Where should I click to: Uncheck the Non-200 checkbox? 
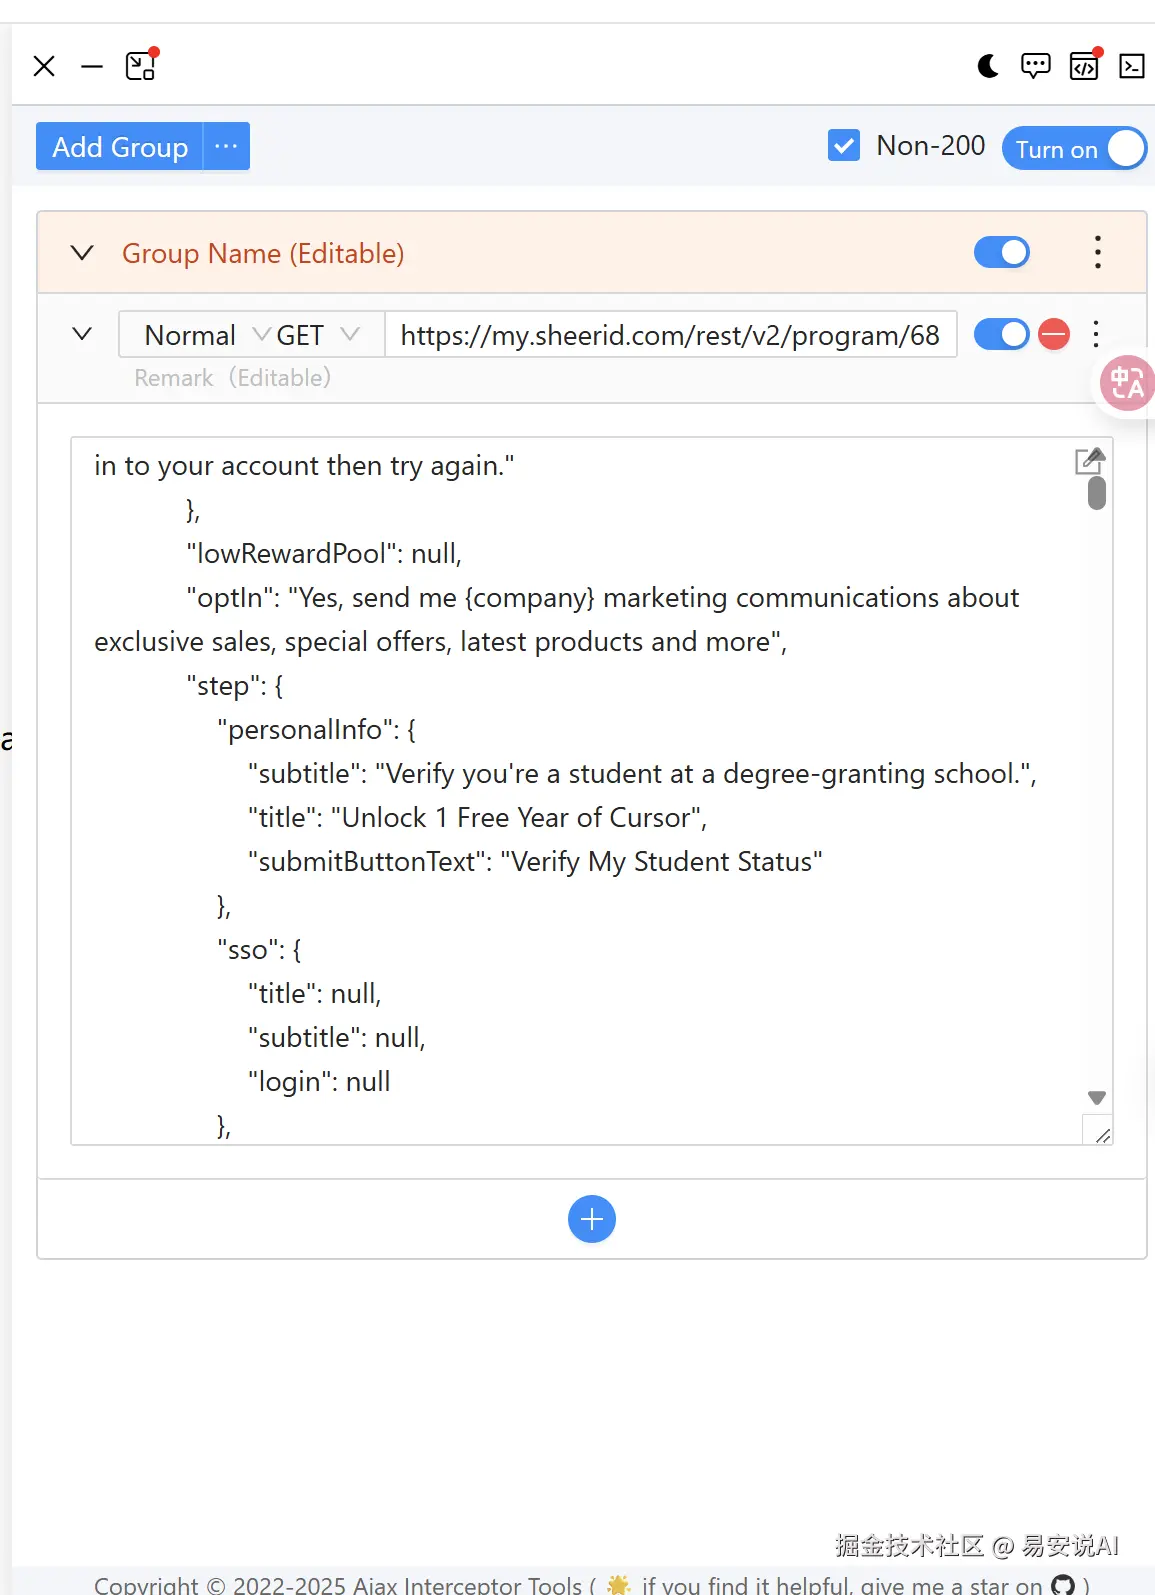844,146
